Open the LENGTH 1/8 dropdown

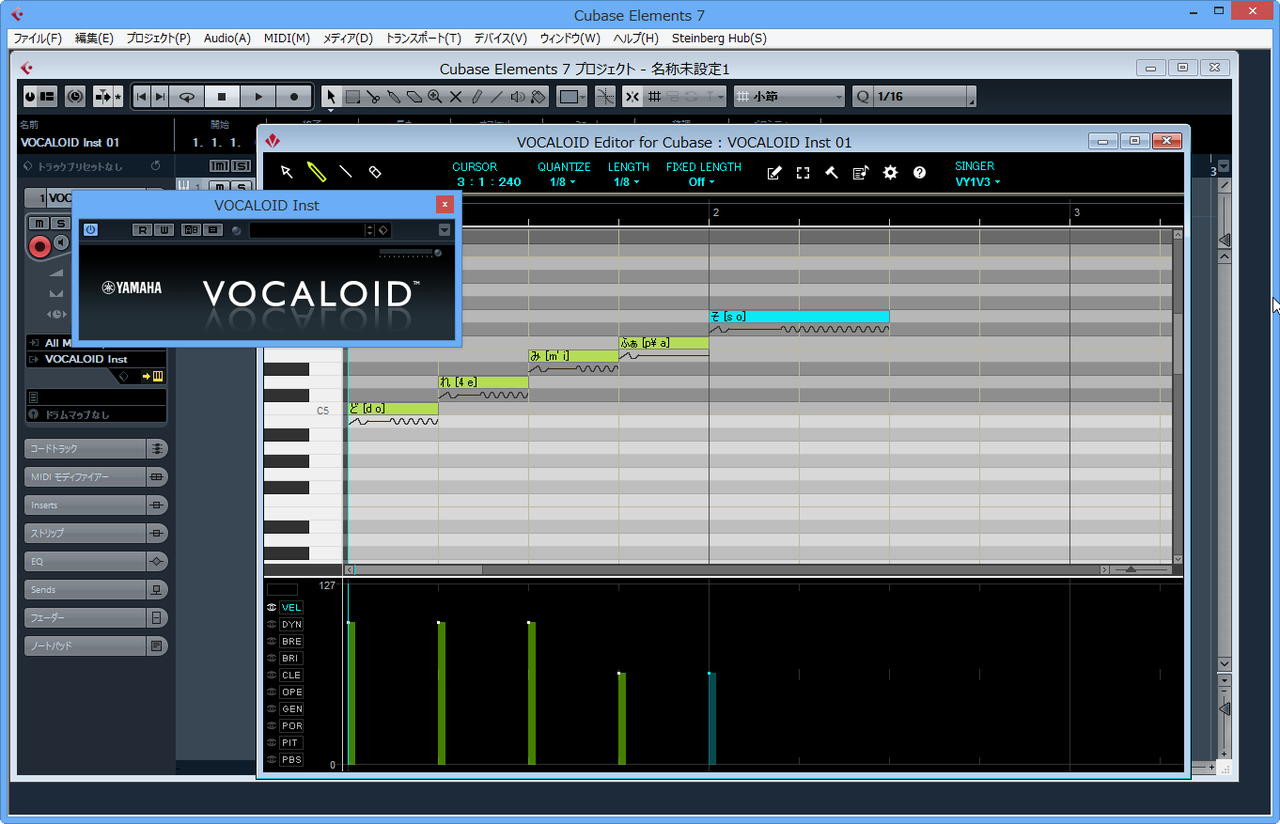(x=628, y=182)
